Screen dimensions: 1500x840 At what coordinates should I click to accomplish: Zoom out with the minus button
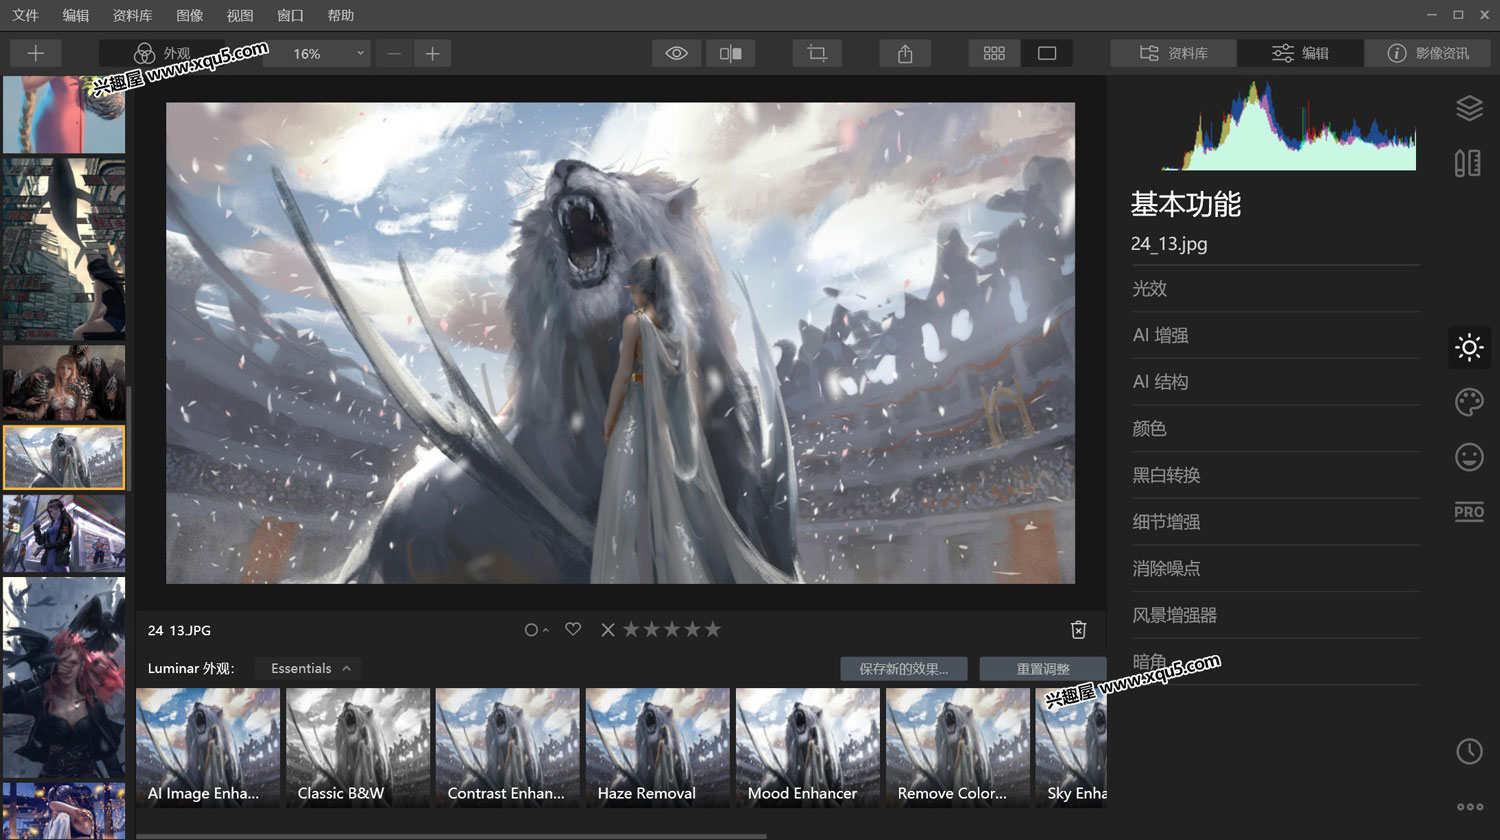pos(394,53)
